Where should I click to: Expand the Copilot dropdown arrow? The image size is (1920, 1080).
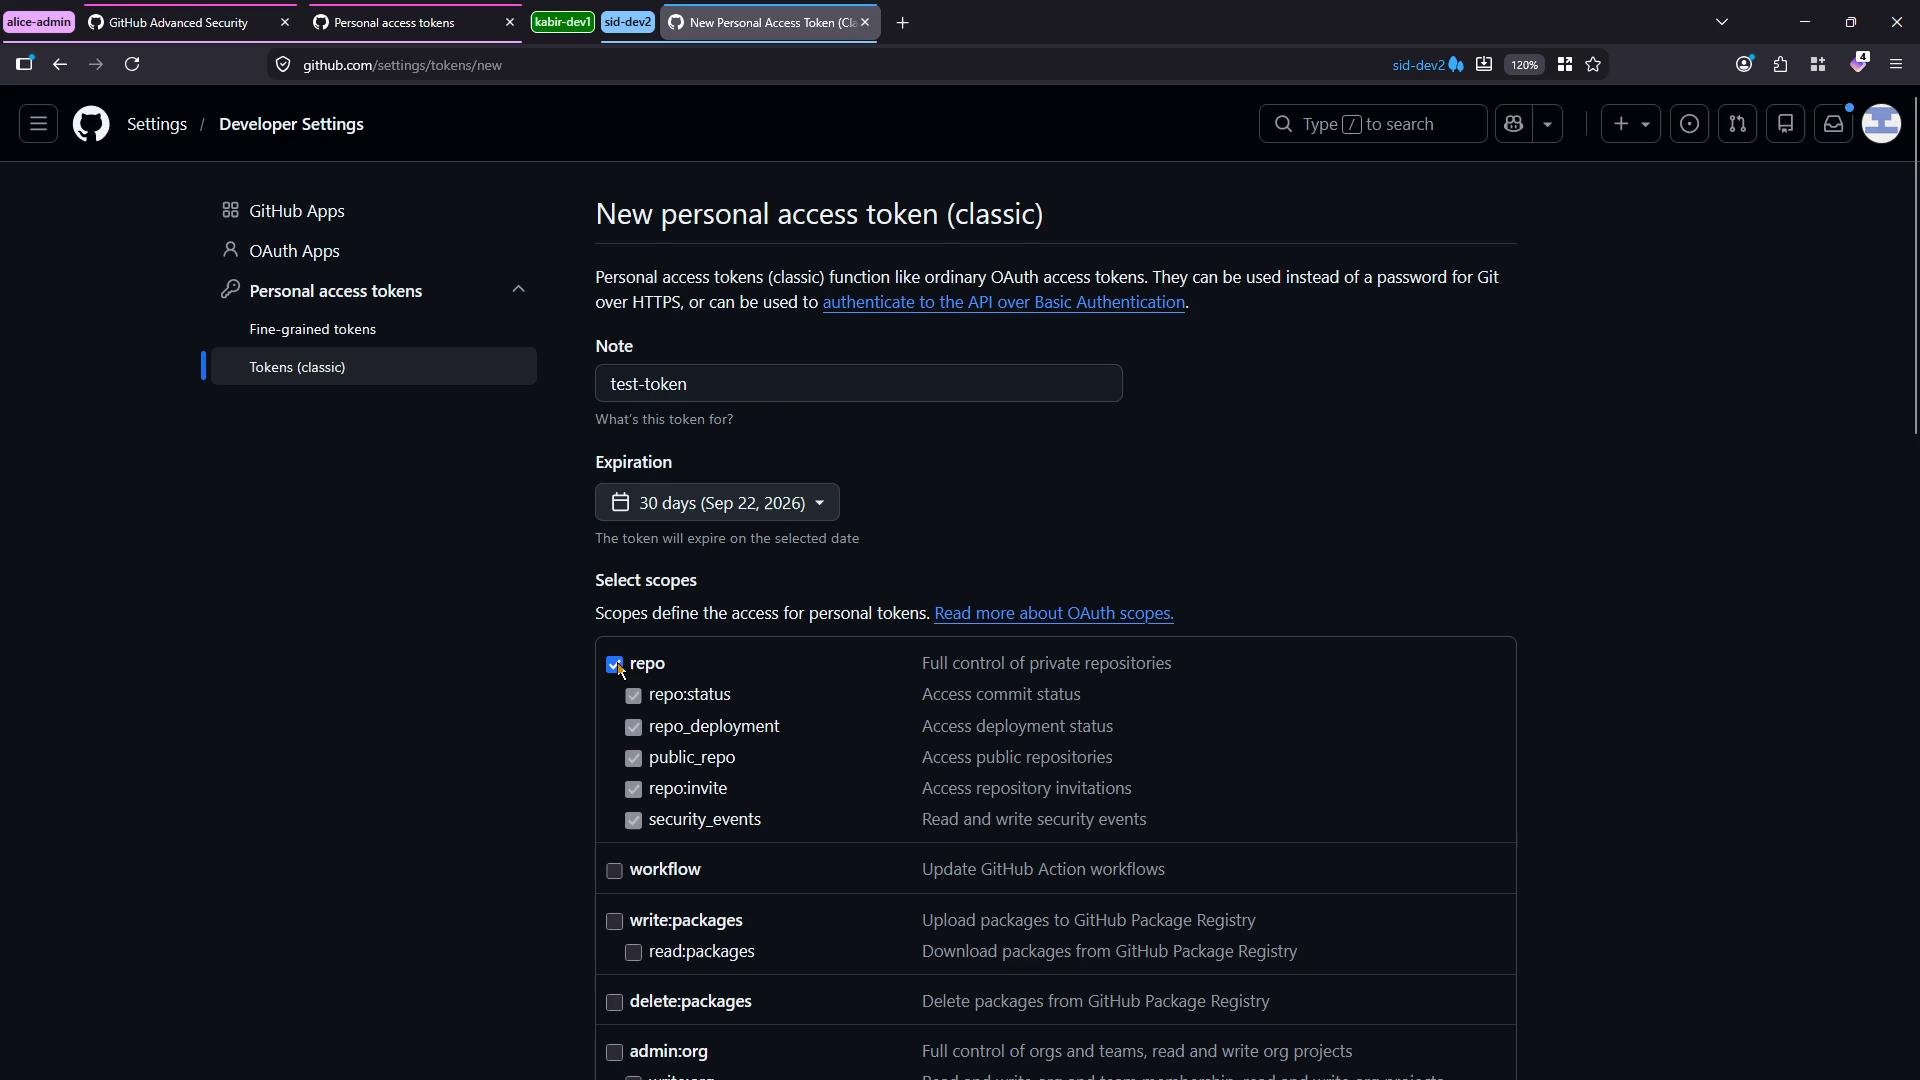1547,125
